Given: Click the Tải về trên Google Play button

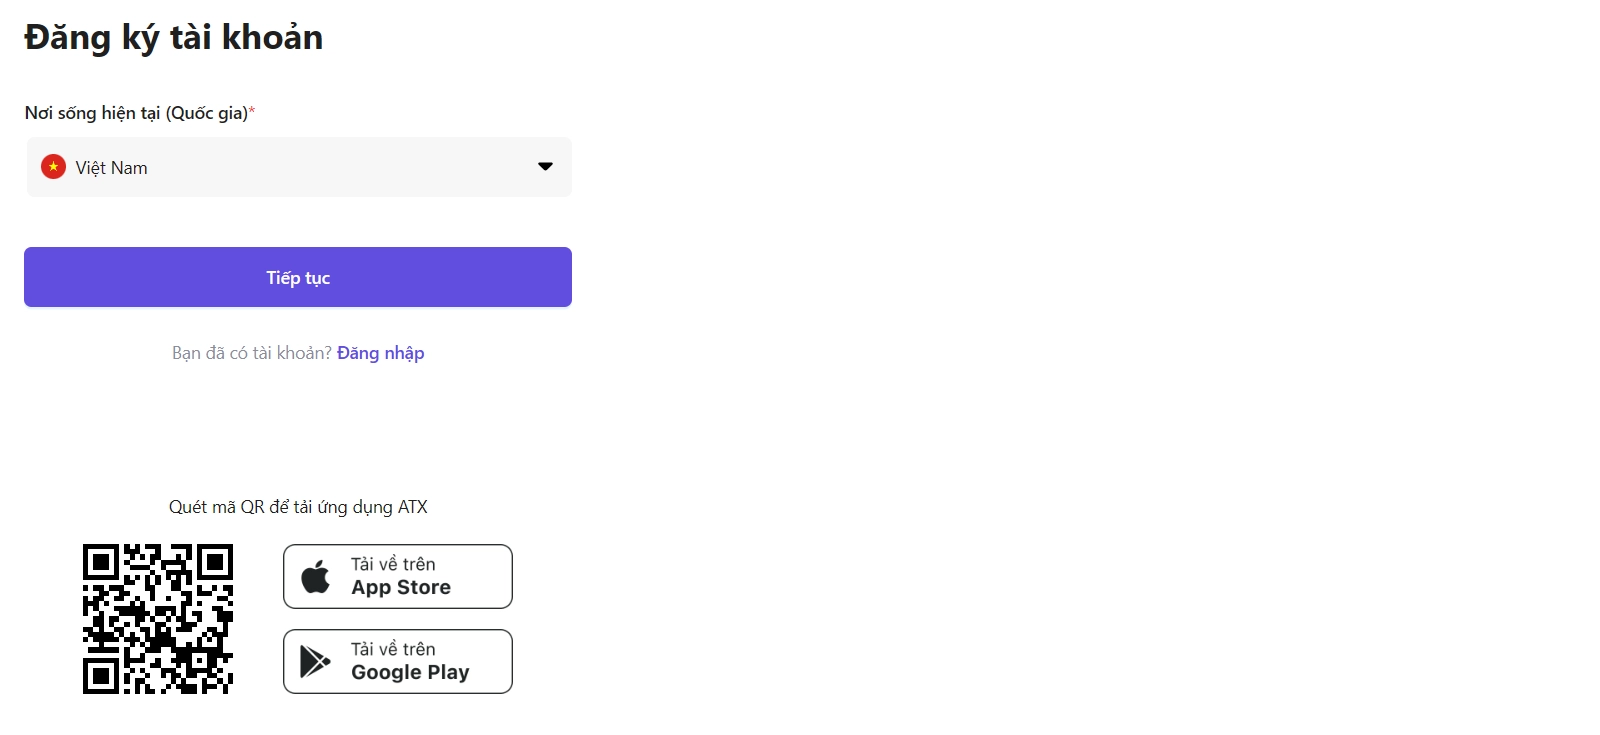Looking at the screenshot, I should pyautogui.click(x=398, y=661).
